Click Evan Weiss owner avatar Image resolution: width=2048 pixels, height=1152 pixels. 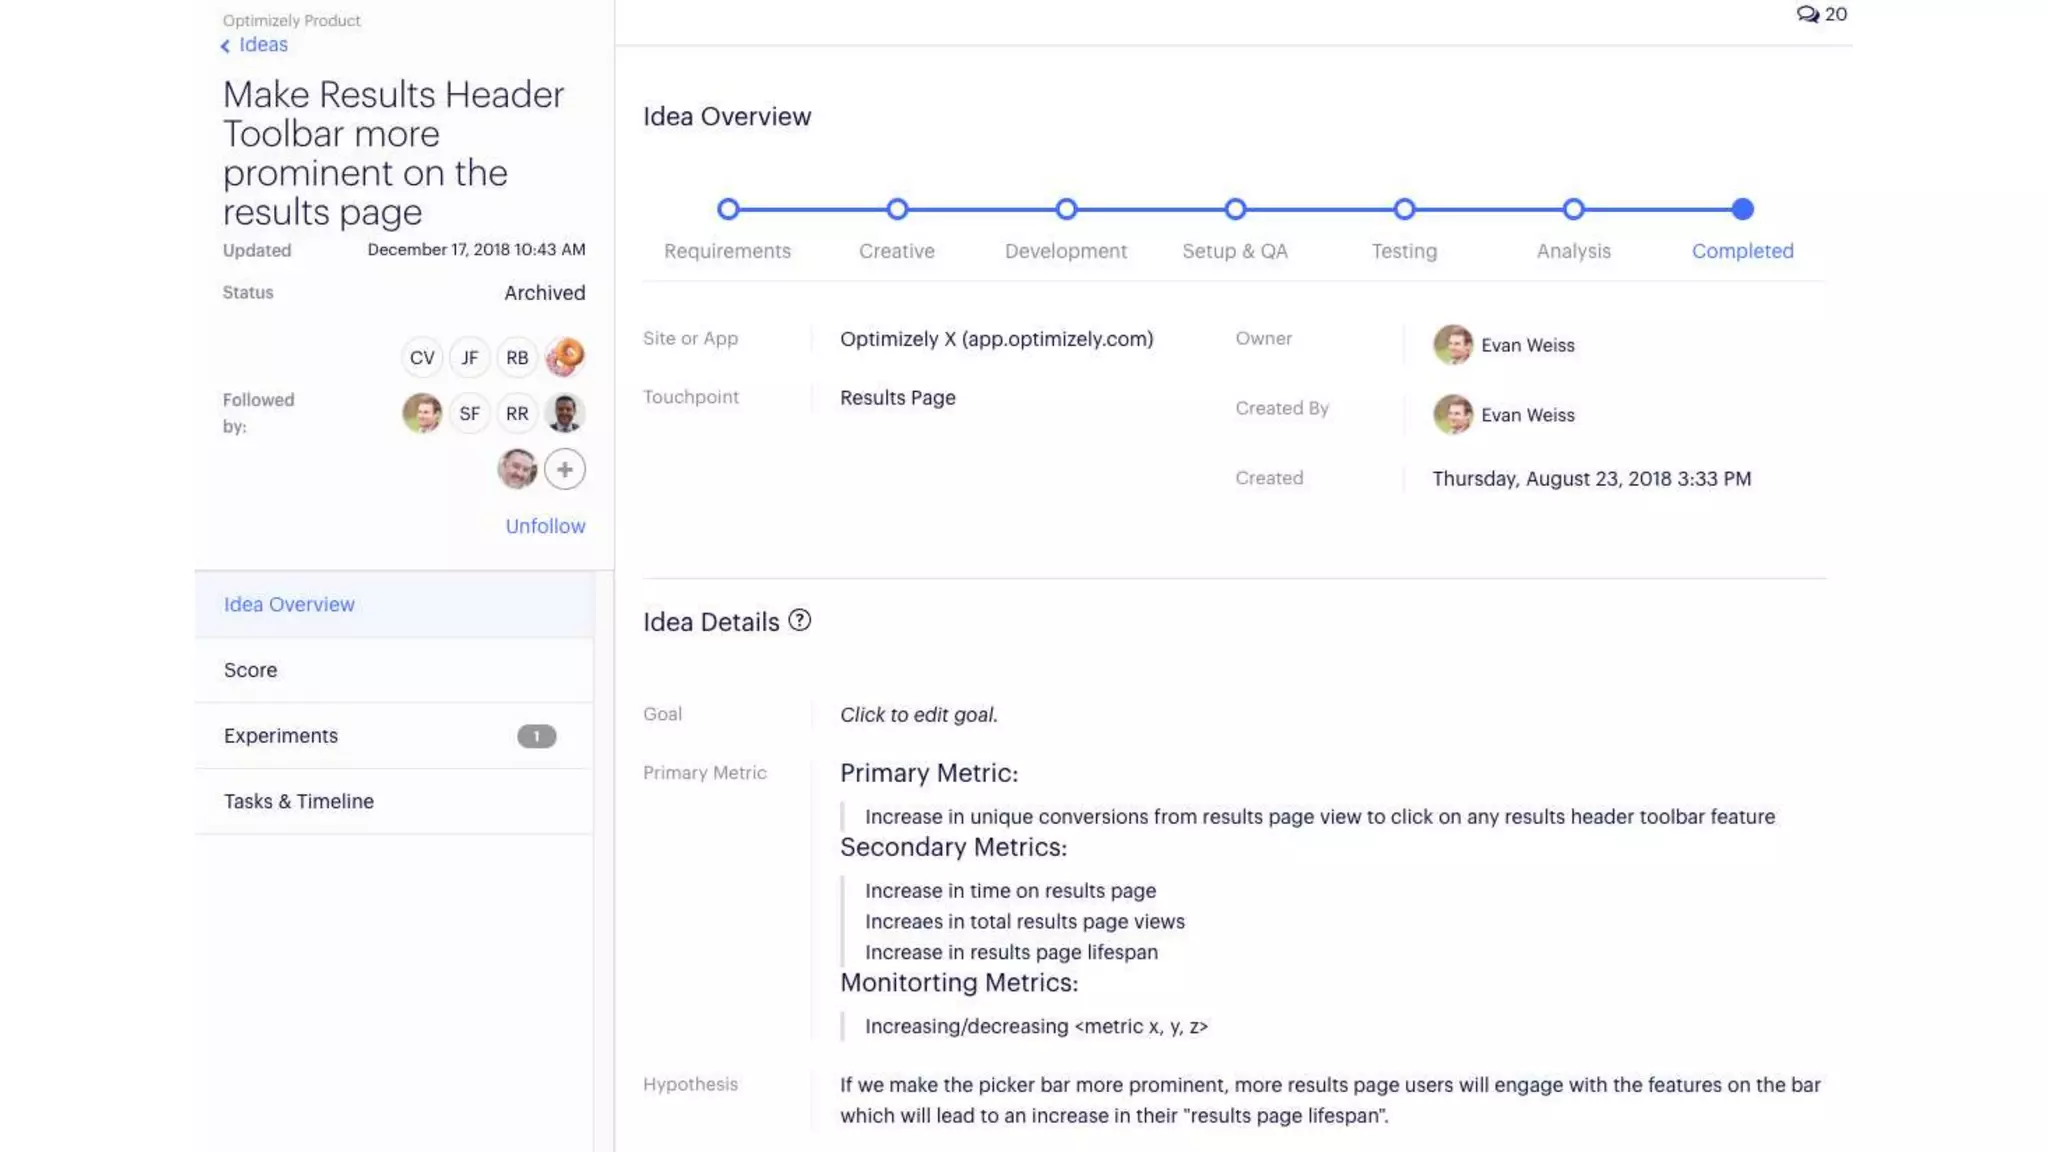1452,345
